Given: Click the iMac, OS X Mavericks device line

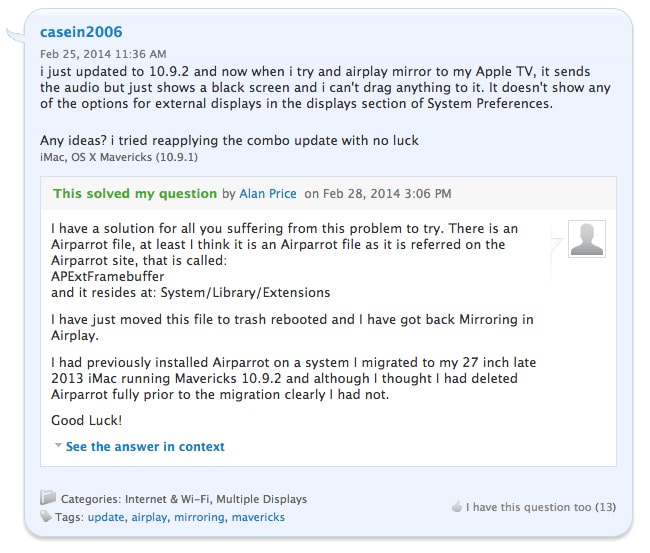Looking at the screenshot, I should coord(119,158).
